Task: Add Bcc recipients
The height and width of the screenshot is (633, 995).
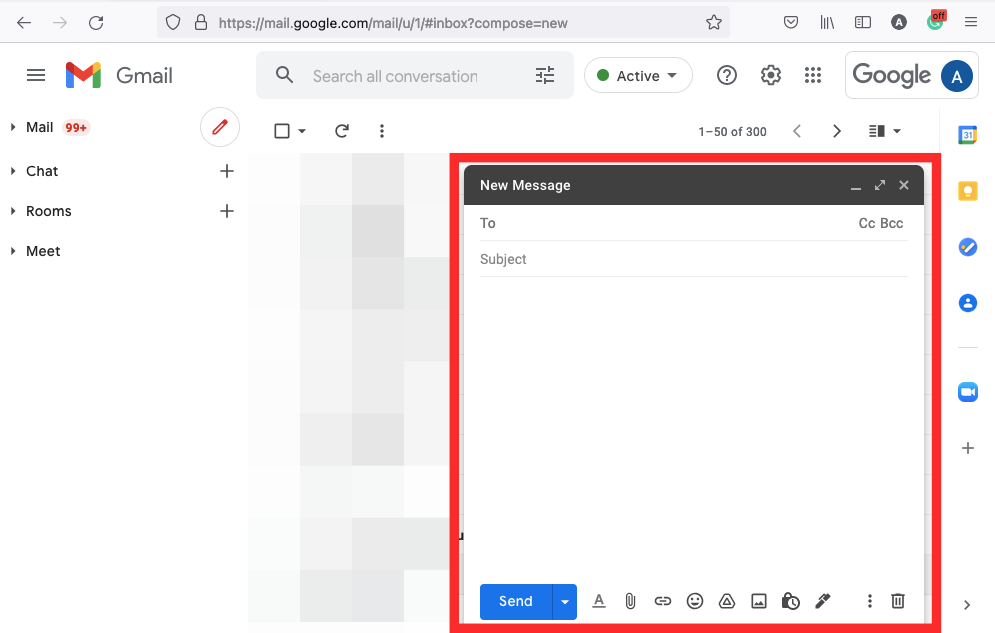Action: coord(892,223)
